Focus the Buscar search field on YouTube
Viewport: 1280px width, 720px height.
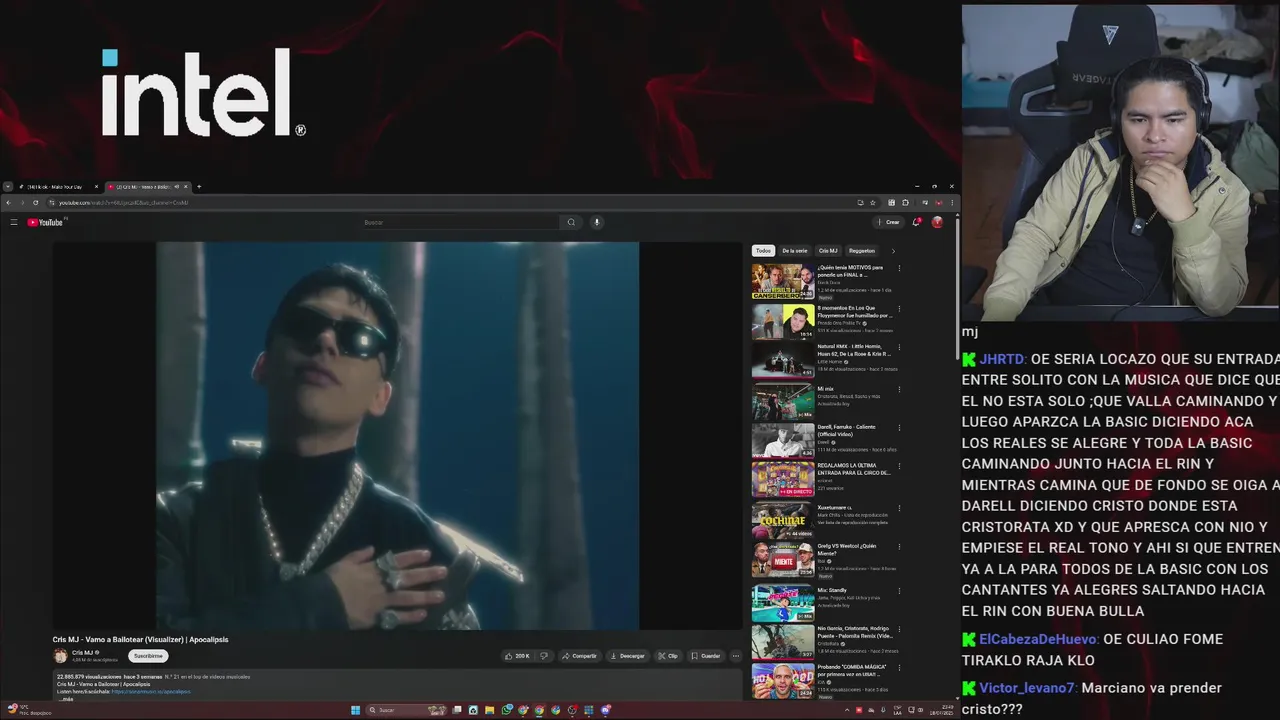(x=460, y=222)
